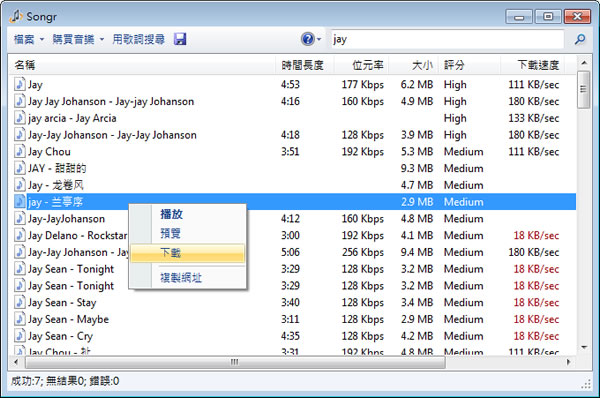This screenshot has height=398, width=600.
Task: Click the 177 Kbps bitrate cell
Action: pyautogui.click(x=362, y=85)
